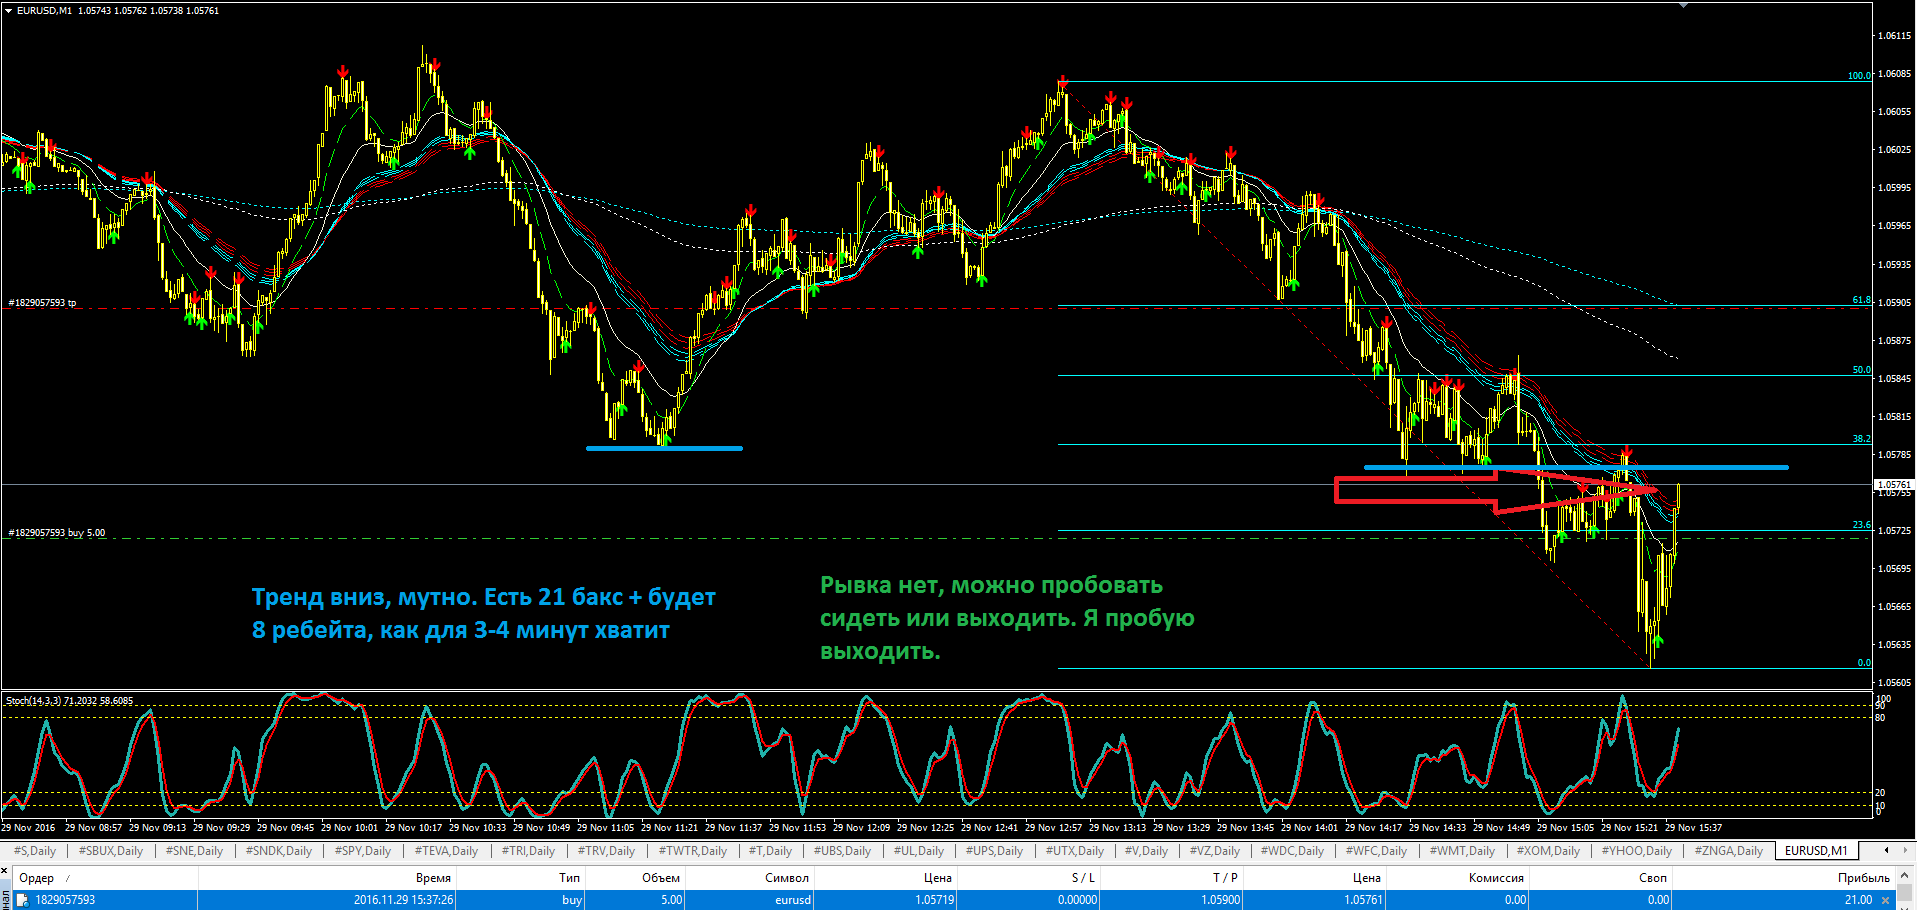Select the #YHOO,Daily chart tab

pos(1636,851)
